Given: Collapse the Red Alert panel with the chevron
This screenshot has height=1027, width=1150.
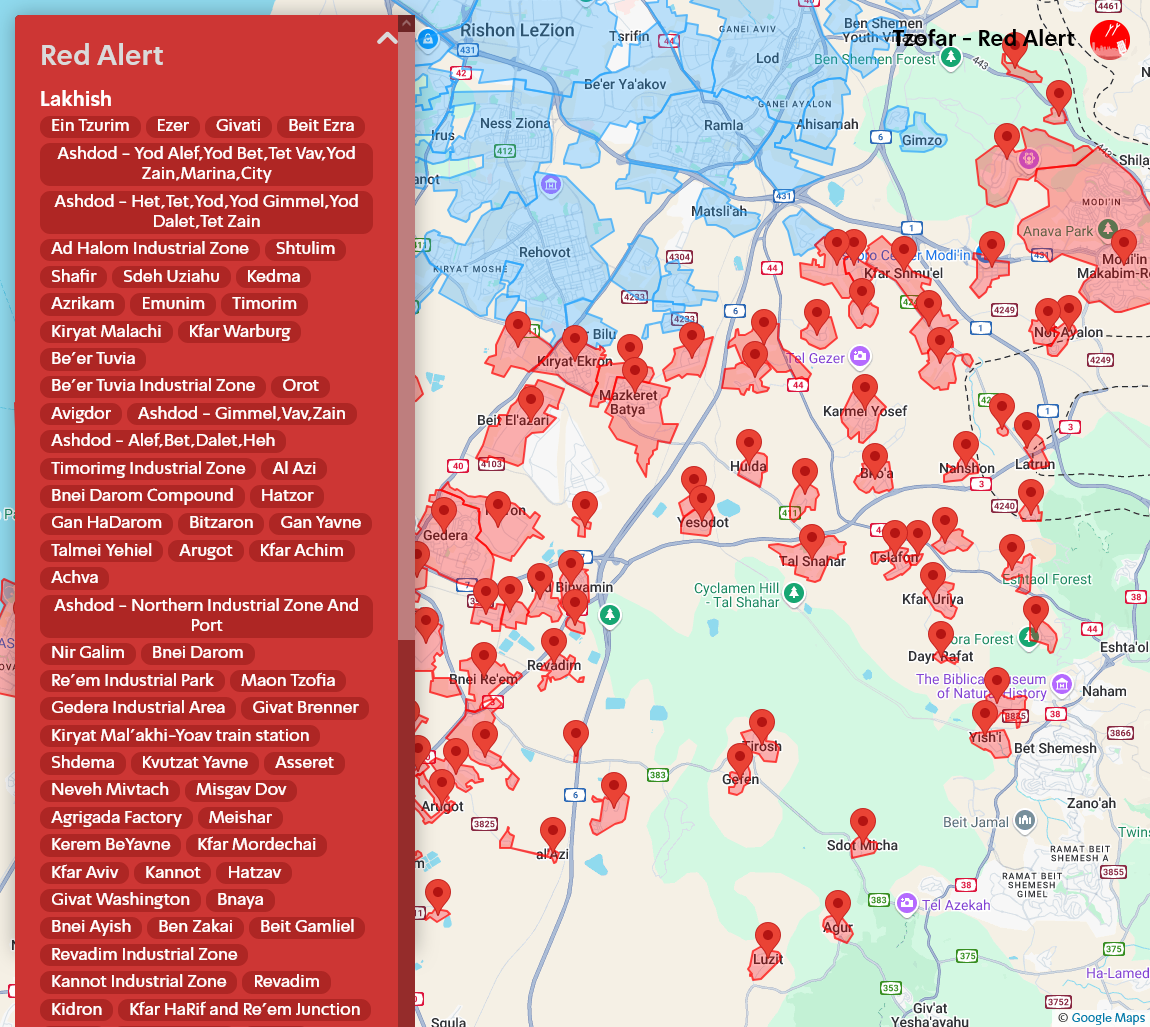Looking at the screenshot, I should pyautogui.click(x=387, y=38).
